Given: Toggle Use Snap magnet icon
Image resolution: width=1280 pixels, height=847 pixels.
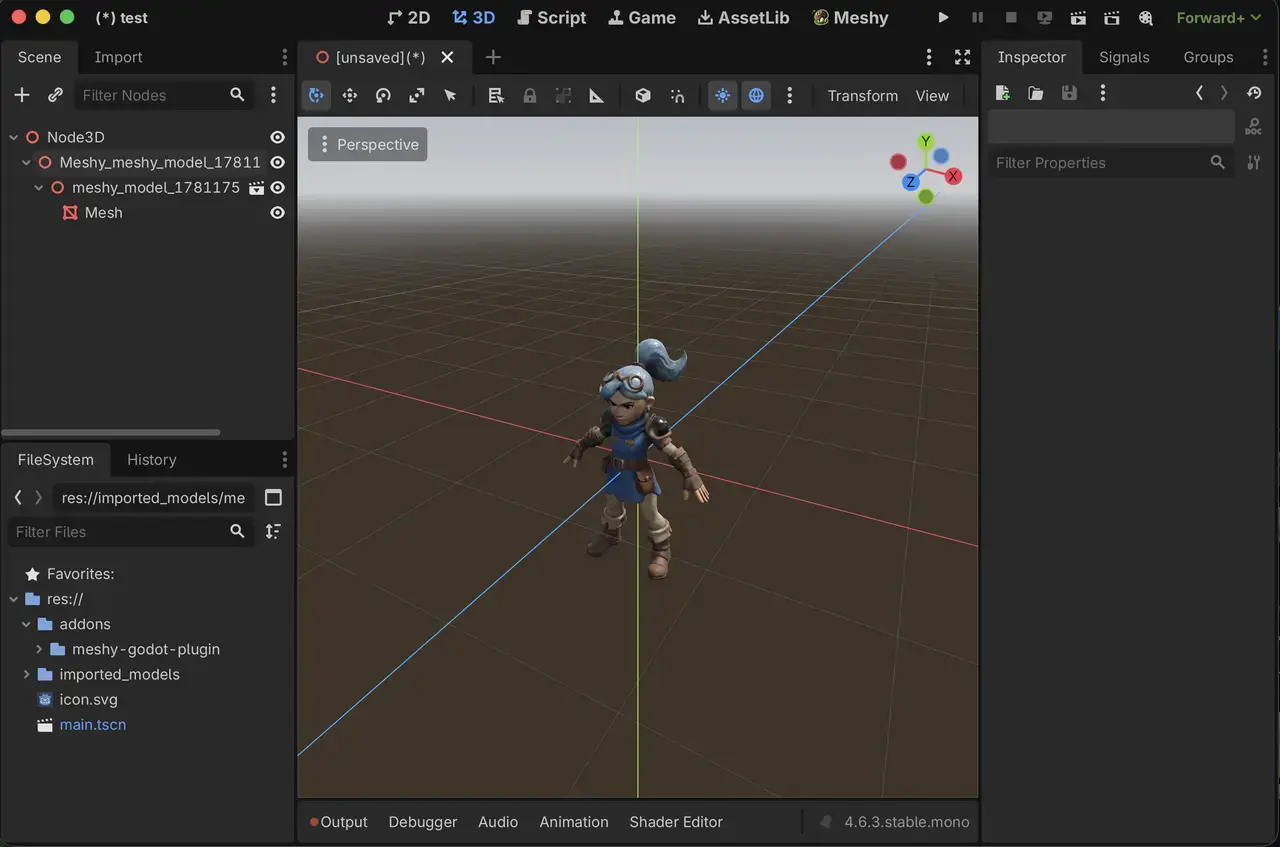Looking at the screenshot, I should (677, 95).
